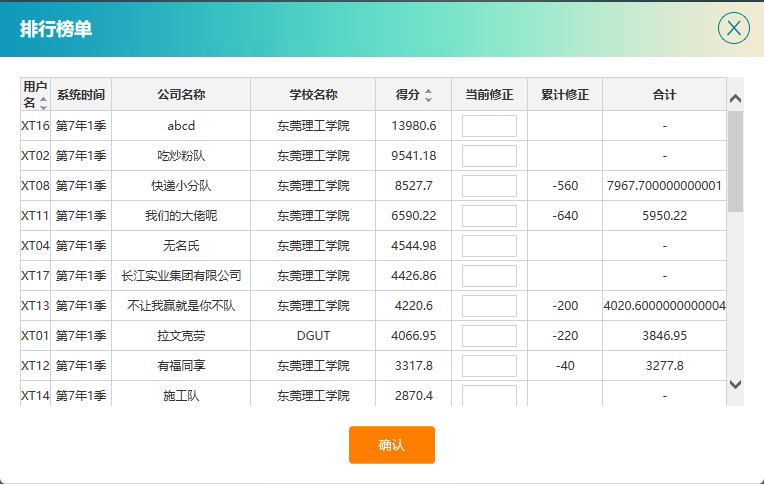
Task: Select 当前修正 box for 长江实业集团有限公司
Action: (x=489, y=276)
